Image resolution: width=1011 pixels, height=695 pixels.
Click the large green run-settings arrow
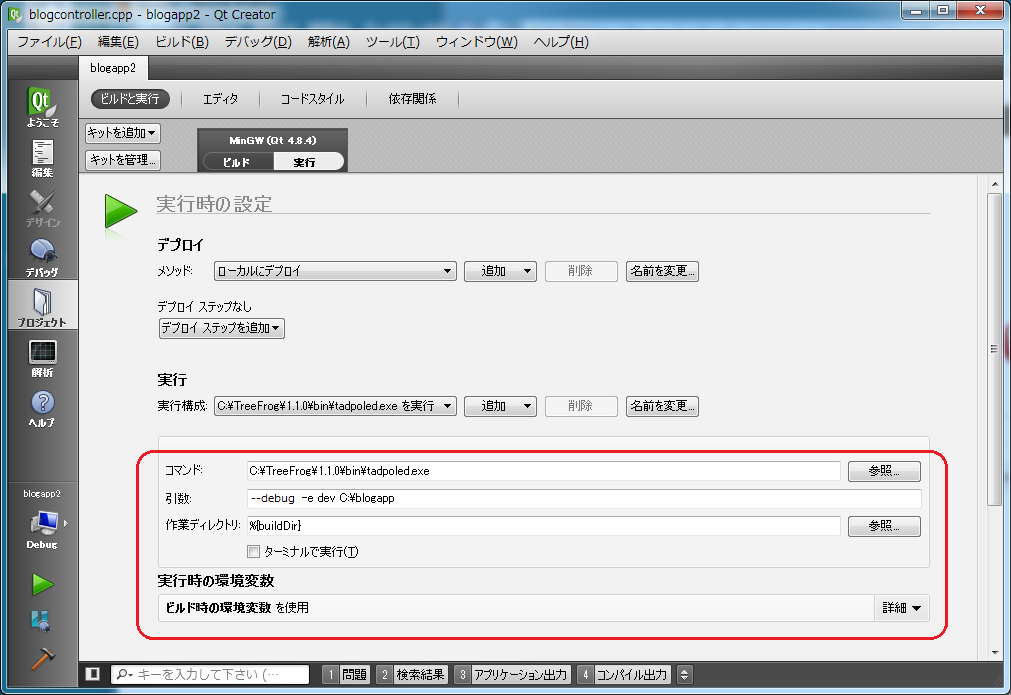point(121,211)
